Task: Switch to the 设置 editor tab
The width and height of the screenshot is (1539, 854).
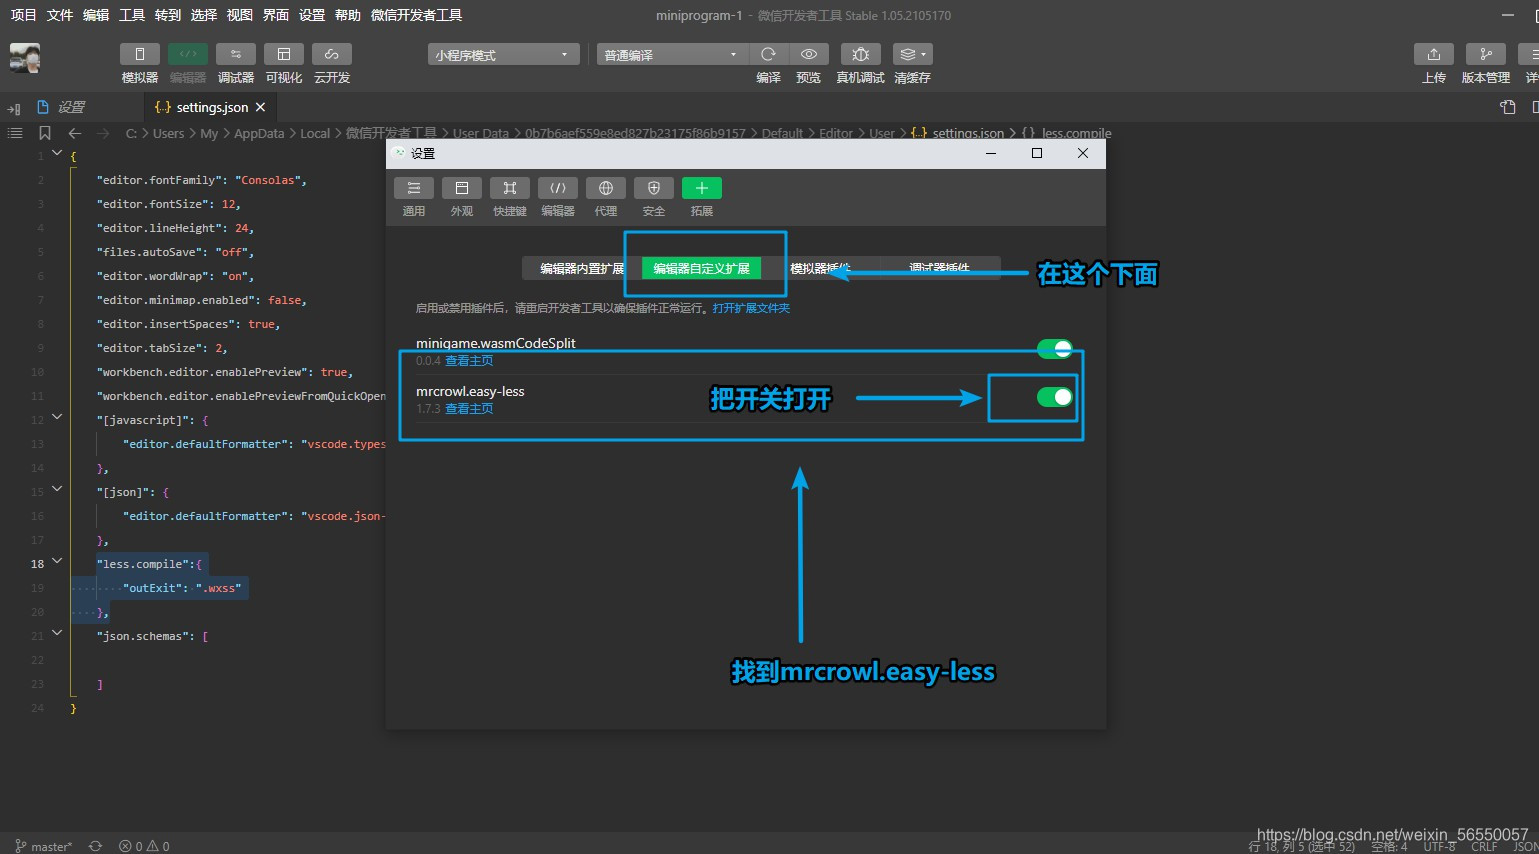Action: tap(70, 107)
